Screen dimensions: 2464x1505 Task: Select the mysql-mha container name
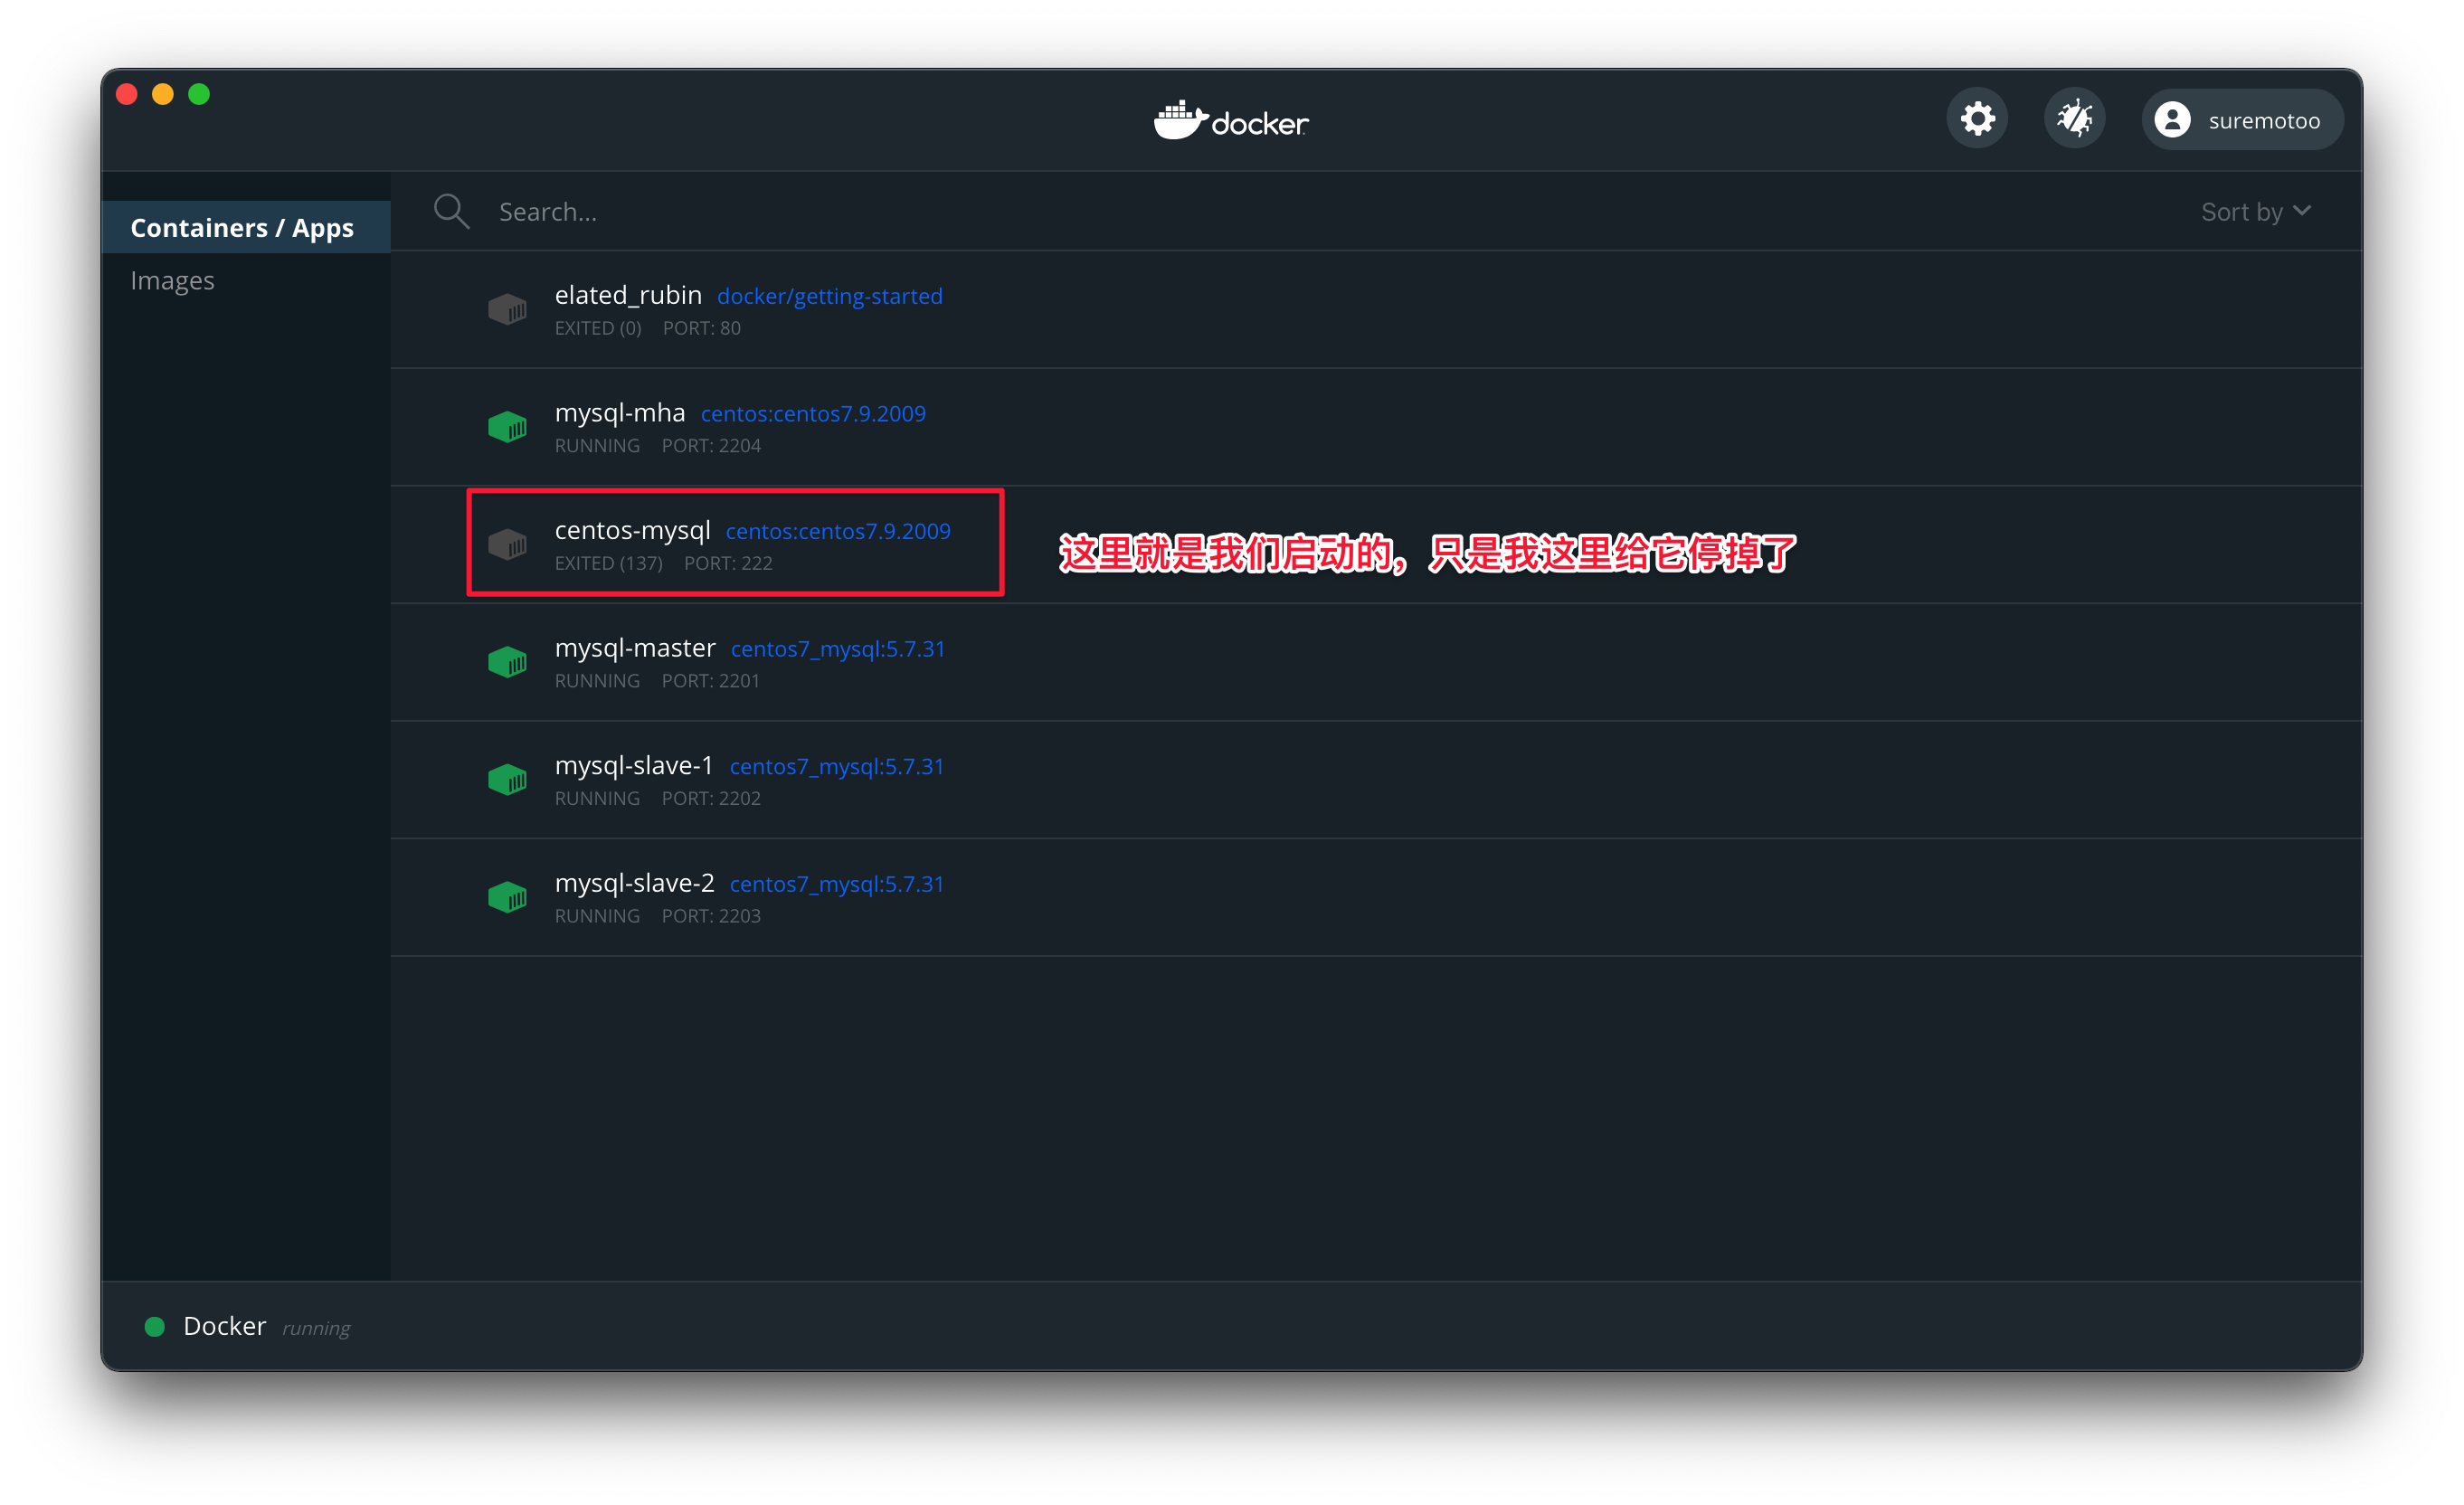[x=620, y=413]
